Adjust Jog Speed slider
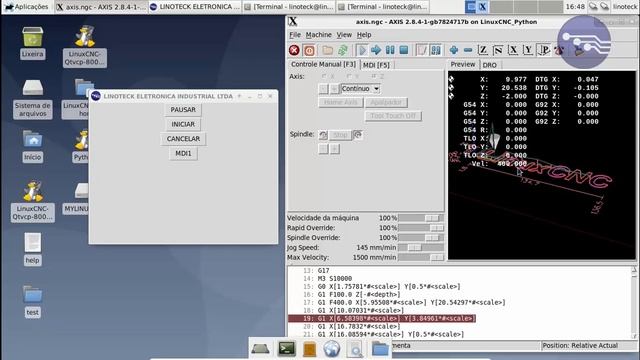Viewport: 640px width, 360px height. [421, 247]
